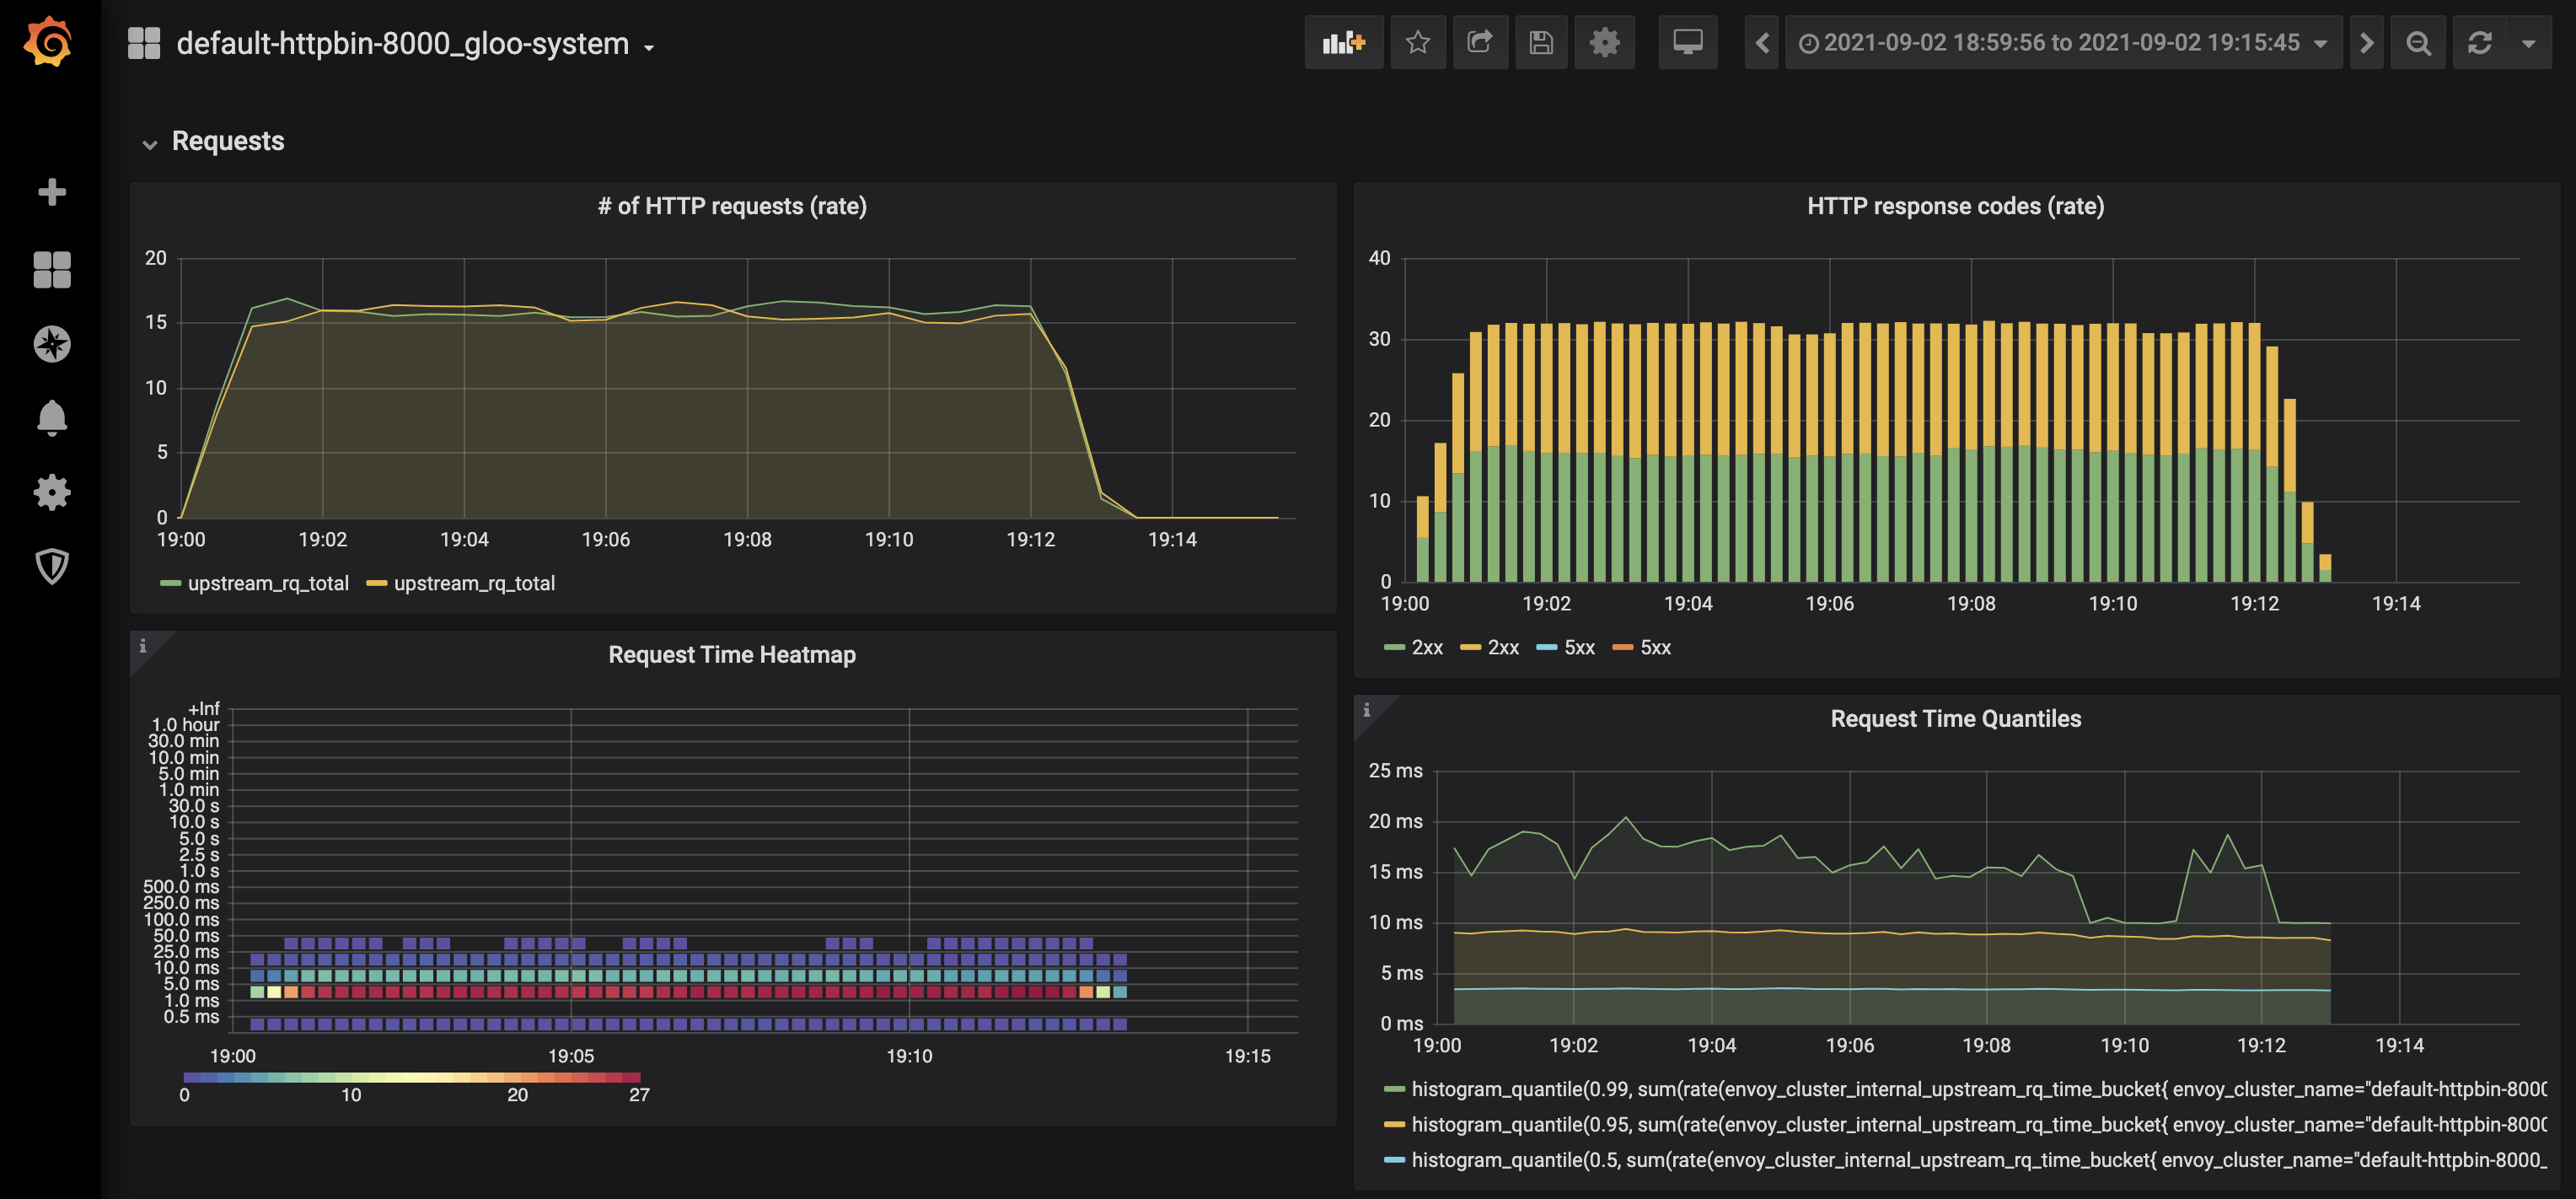Open the Create plus menu in sidebar

point(51,192)
